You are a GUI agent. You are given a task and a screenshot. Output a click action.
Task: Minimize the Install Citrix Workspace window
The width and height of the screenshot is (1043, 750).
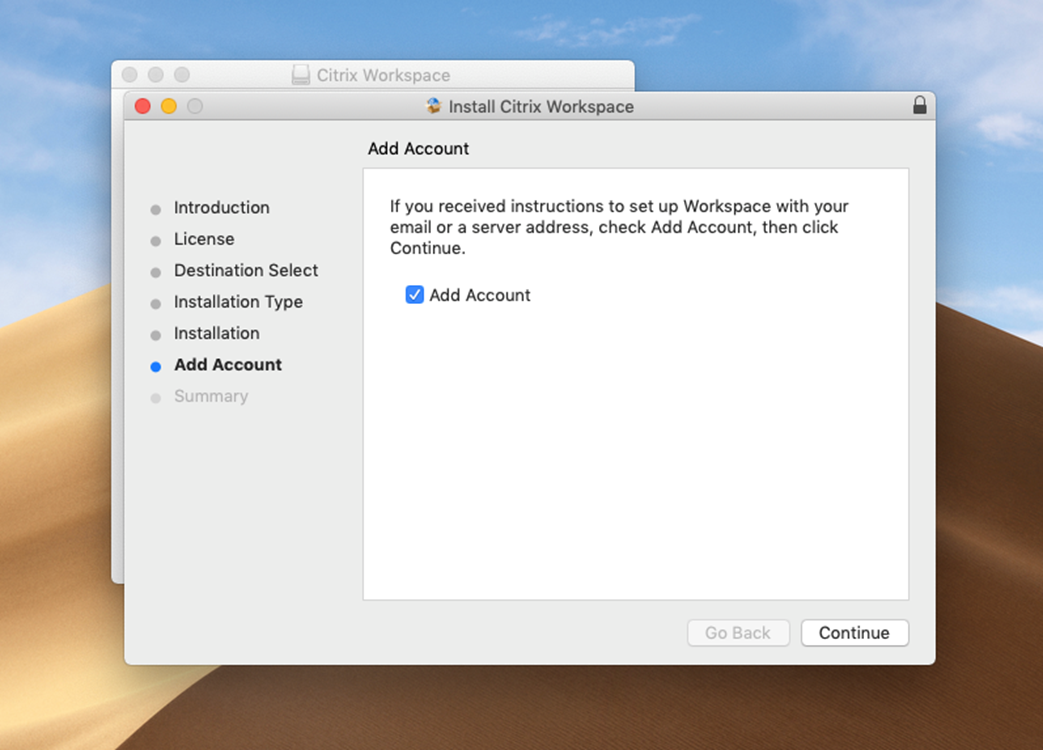169,106
